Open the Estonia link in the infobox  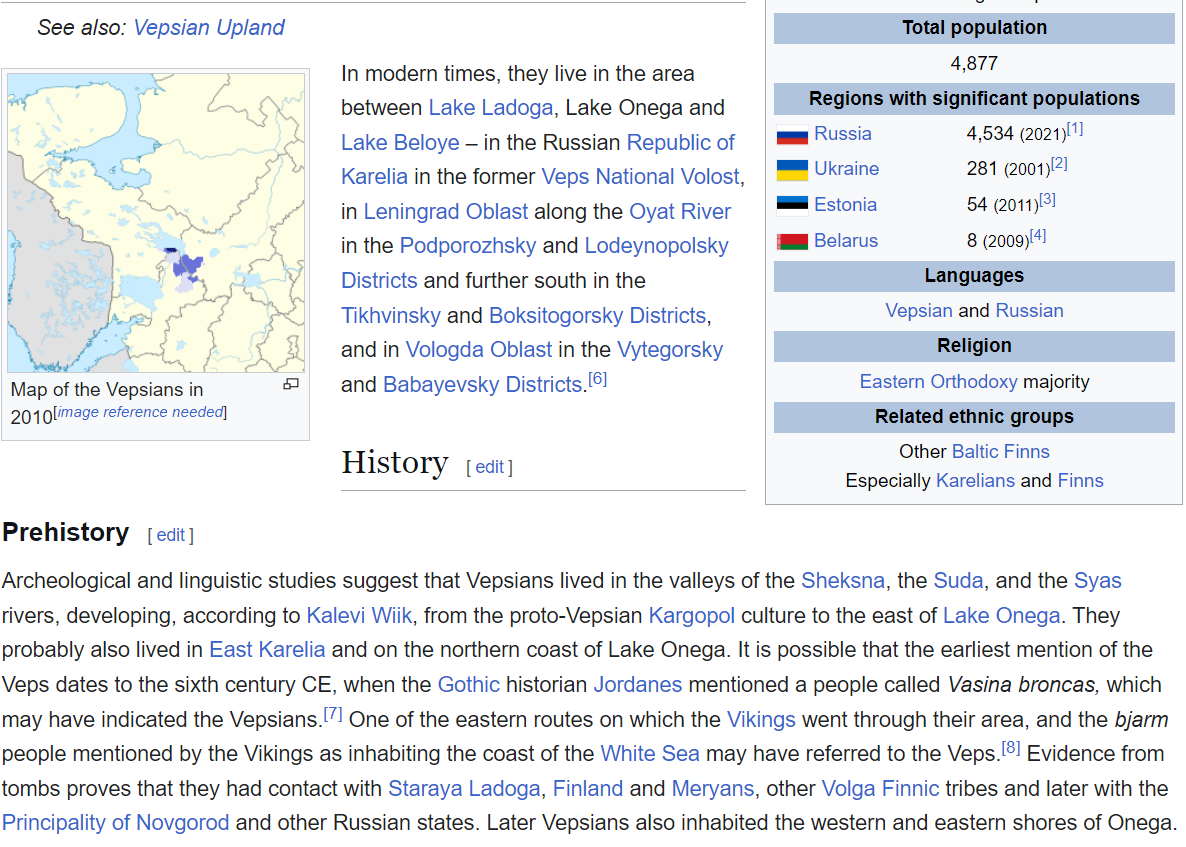pyautogui.click(x=846, y=205)
